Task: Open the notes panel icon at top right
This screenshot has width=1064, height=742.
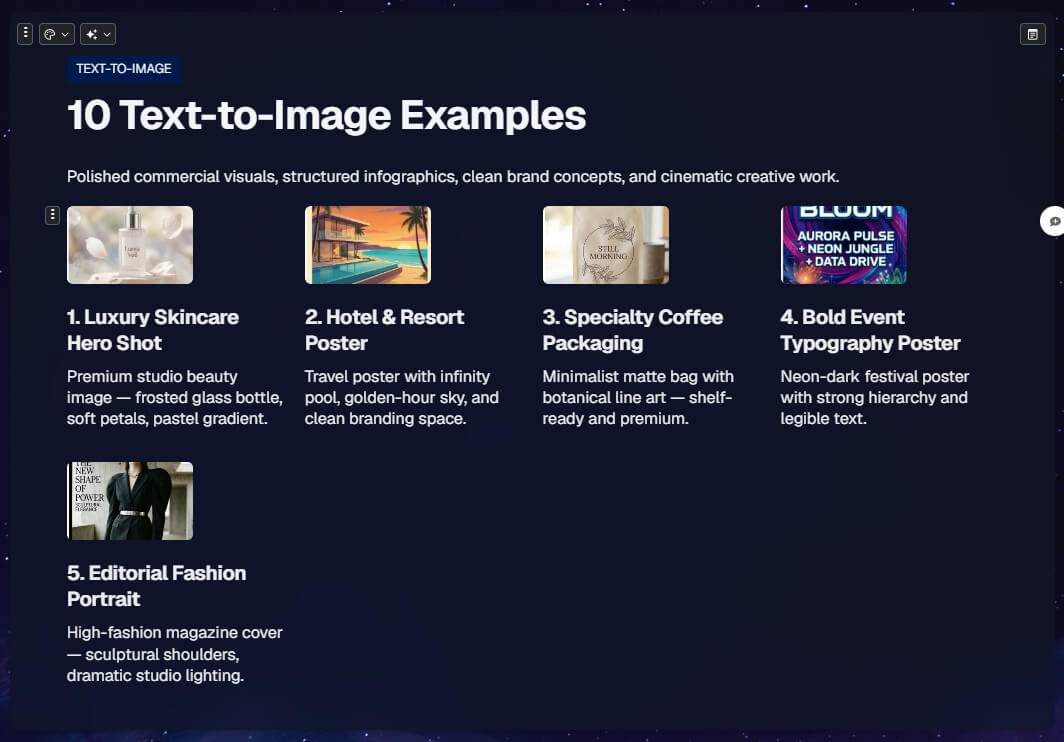Action: 1032,34
